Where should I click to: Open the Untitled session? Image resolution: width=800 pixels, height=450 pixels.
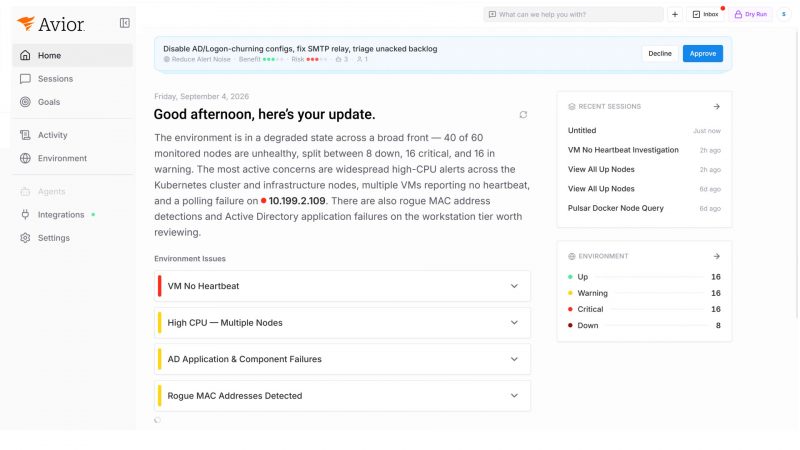(x=644, y=131)
